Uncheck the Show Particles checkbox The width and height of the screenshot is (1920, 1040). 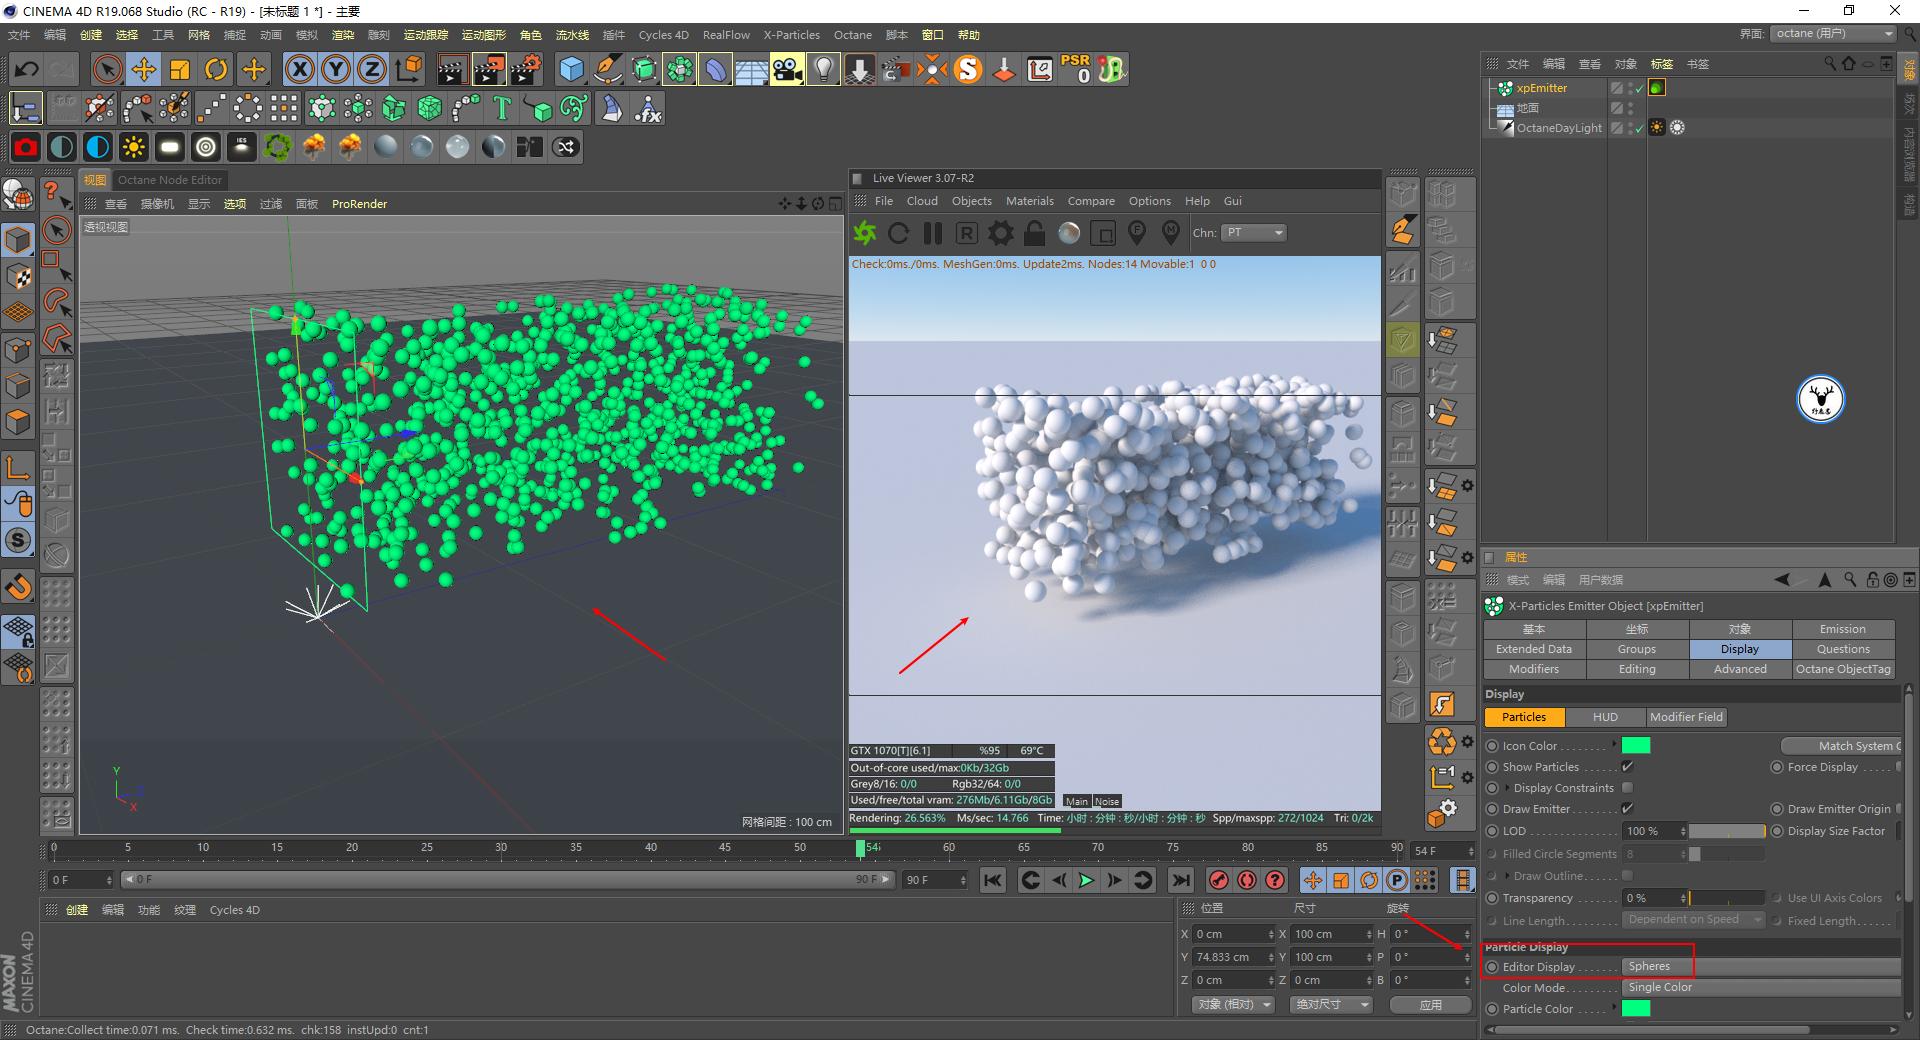1628,767
